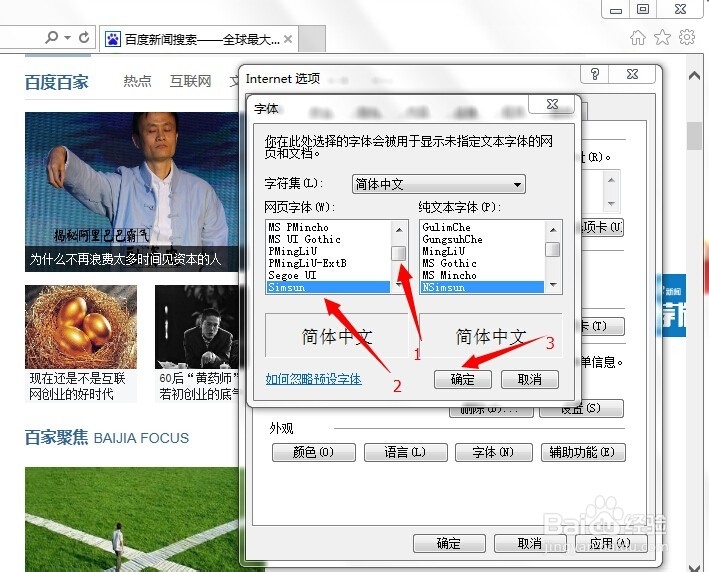Open 60后“黄药师” article link
The image size is (709, 572).
[x=198, y=386]
